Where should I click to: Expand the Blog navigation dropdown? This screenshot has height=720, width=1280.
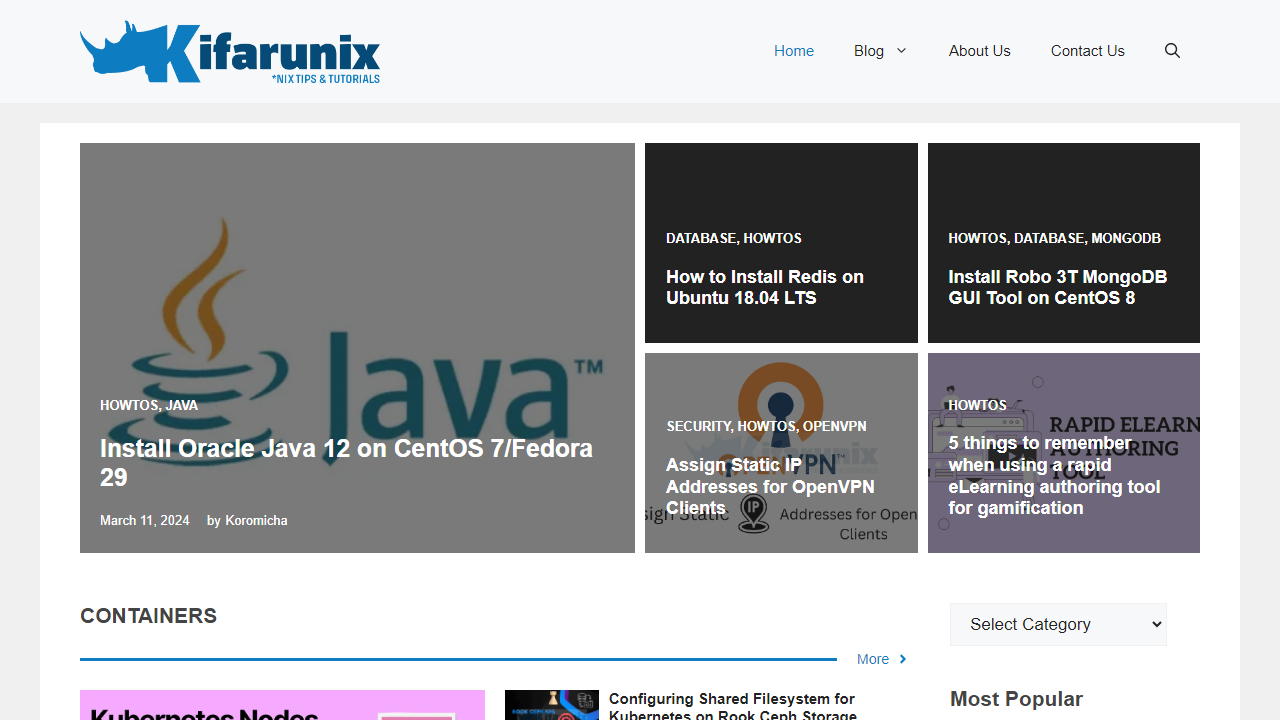[879, 50]
